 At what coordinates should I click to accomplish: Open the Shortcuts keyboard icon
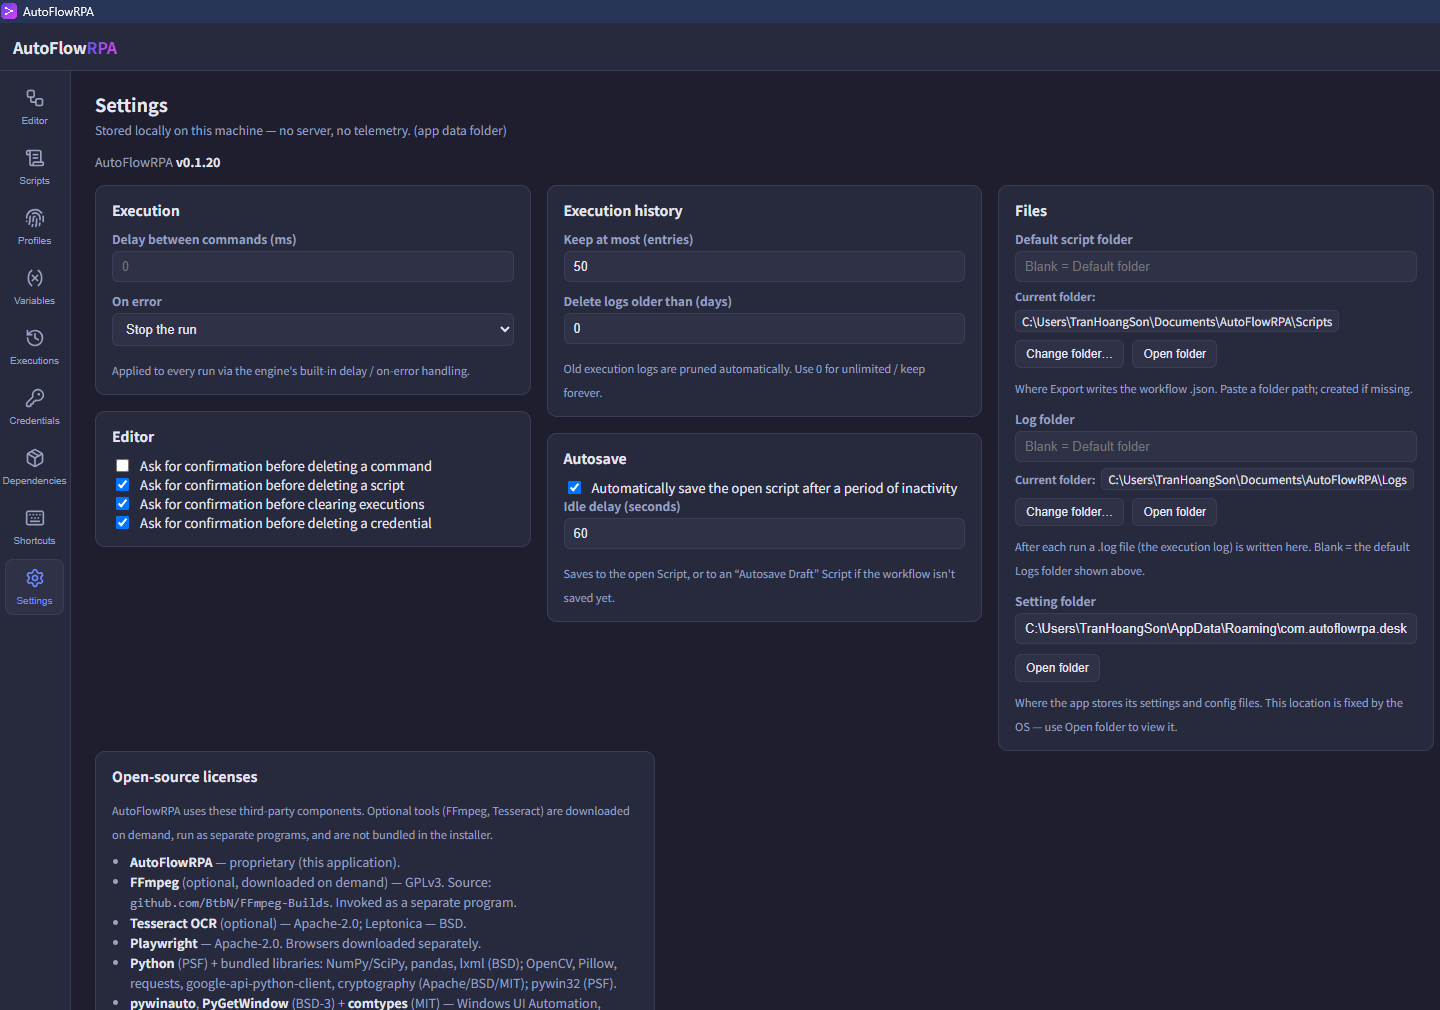35,518
